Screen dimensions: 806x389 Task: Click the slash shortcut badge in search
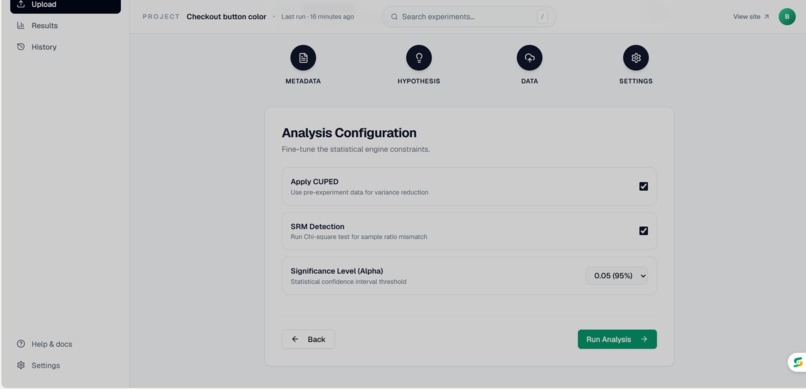pyautogui.click(x=542, y=16)
